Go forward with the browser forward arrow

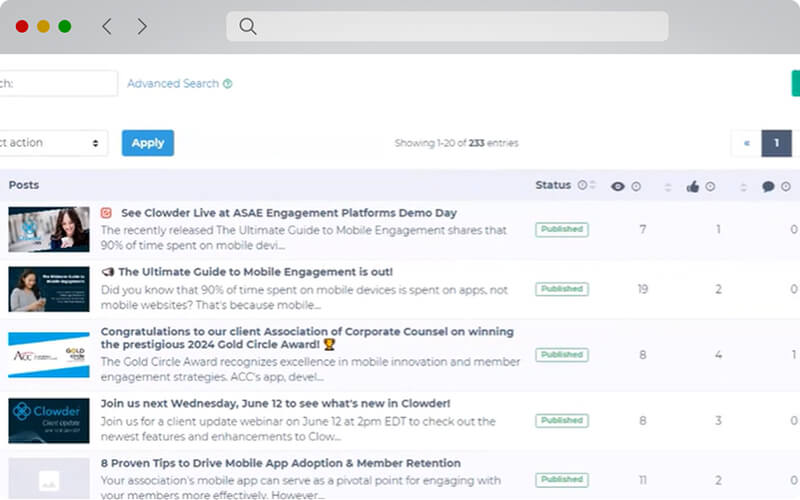(x=142, y=26)
